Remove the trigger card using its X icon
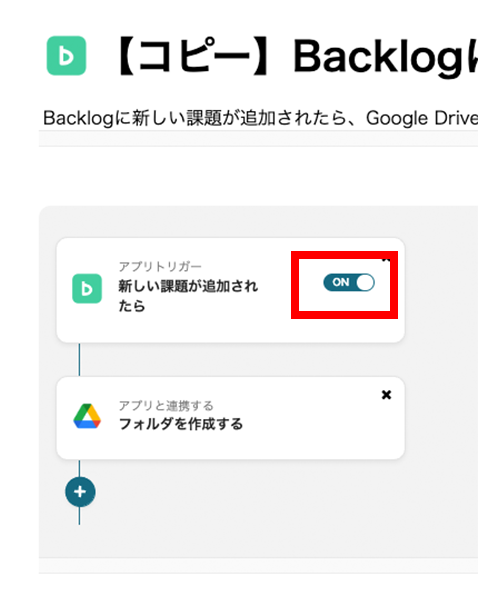 click(386, 260)
